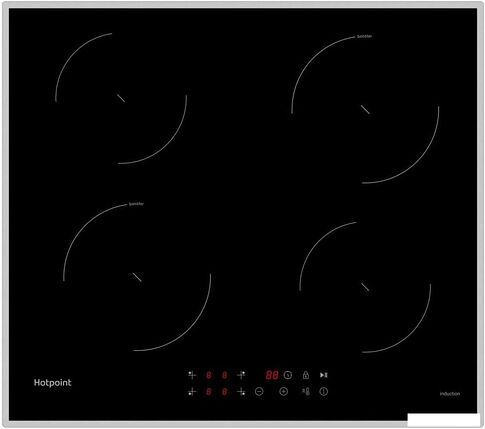The image size is (485, 429).
Task: Click the booster label on front-left zone
Action: [136, 204]
